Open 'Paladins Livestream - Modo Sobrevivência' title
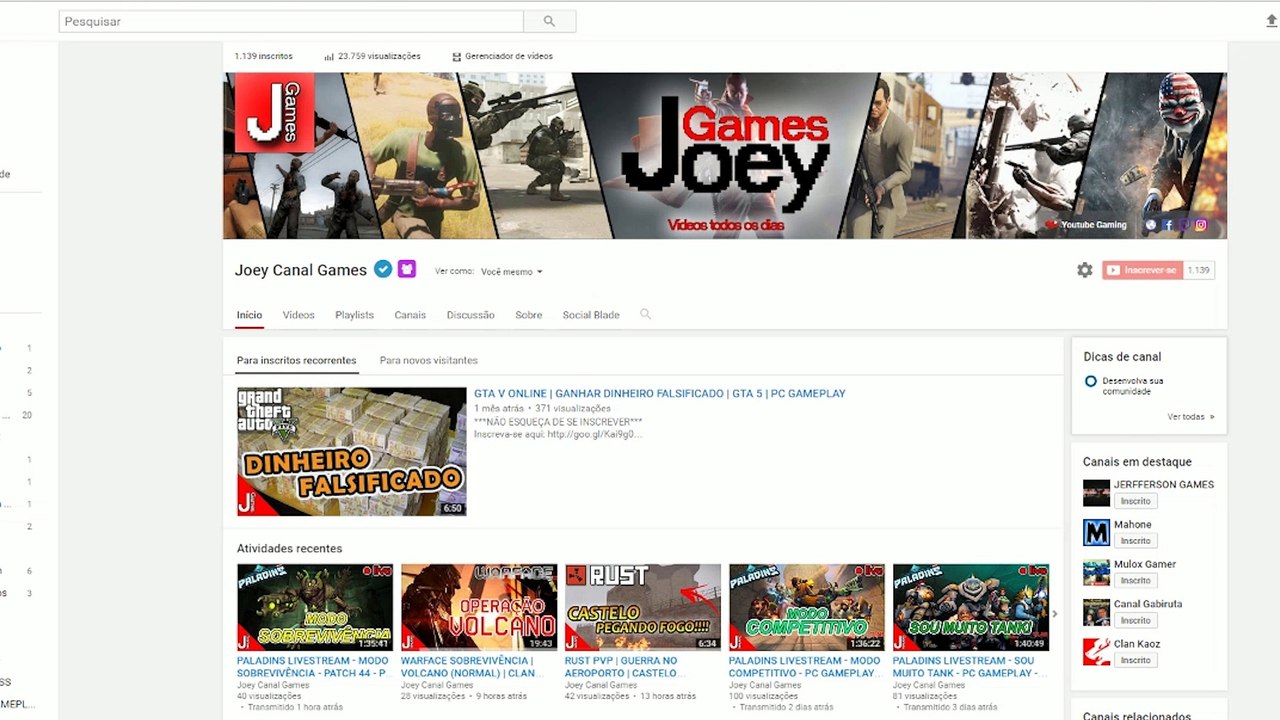The width and height of the screenshot is (1280, 720). [x=313, y=667]
